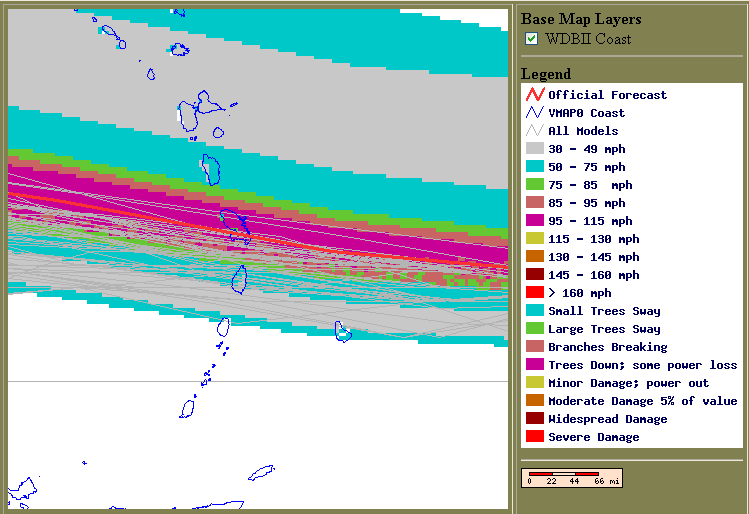The image size is (749, 514).
Task: Click the Minor Damage; power out swatch
Action: [535, 383]
